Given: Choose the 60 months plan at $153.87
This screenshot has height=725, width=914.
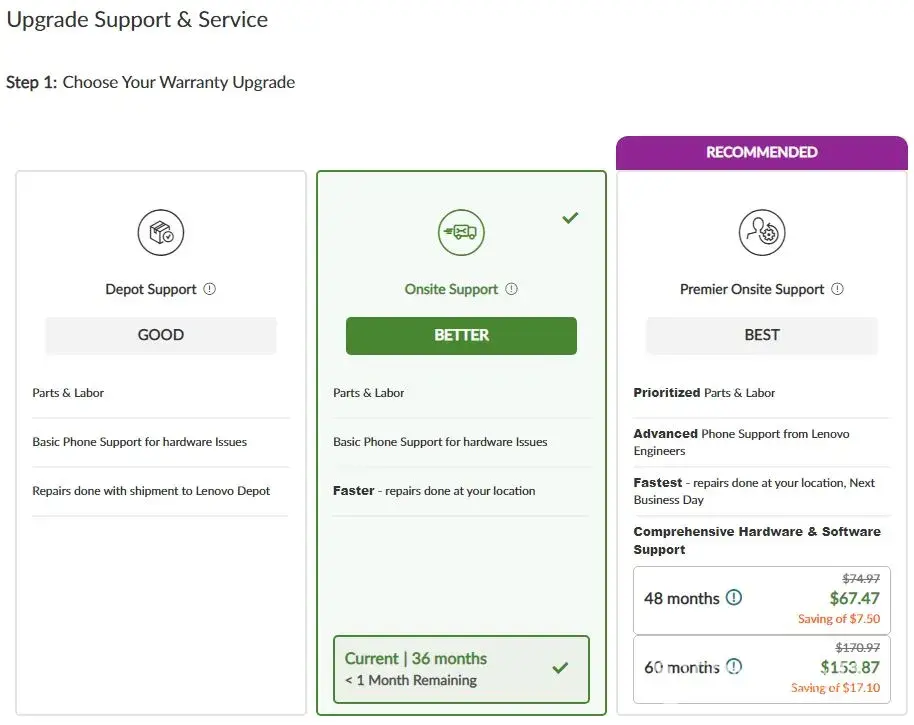Looking at the screenshot, I should pos(762,668).
